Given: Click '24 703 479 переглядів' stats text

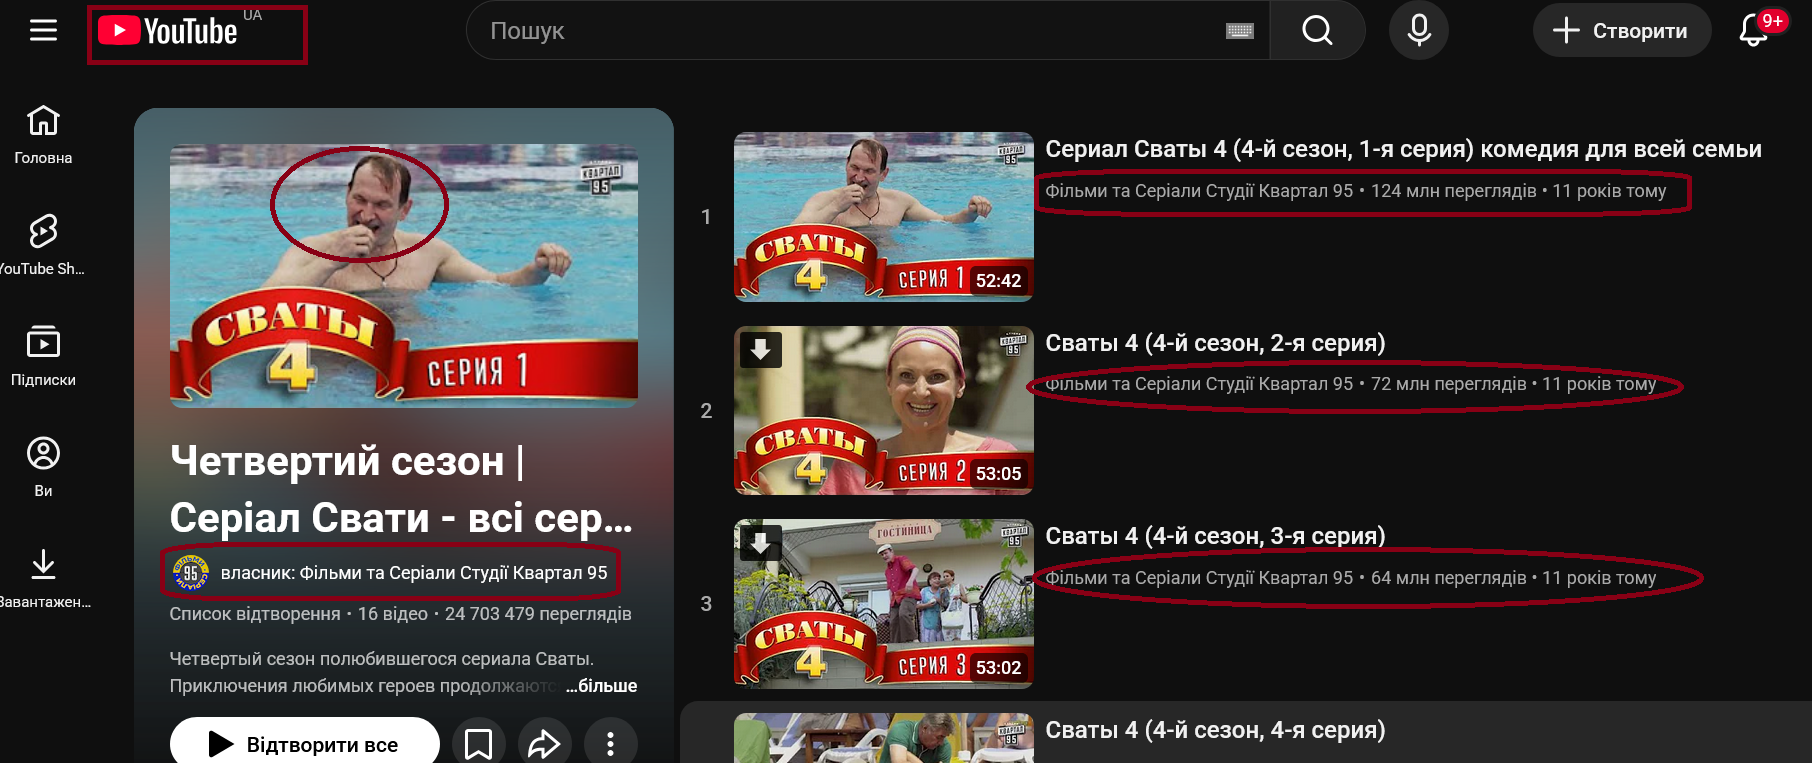Looking at the screenshot, I should click(538, 614).
